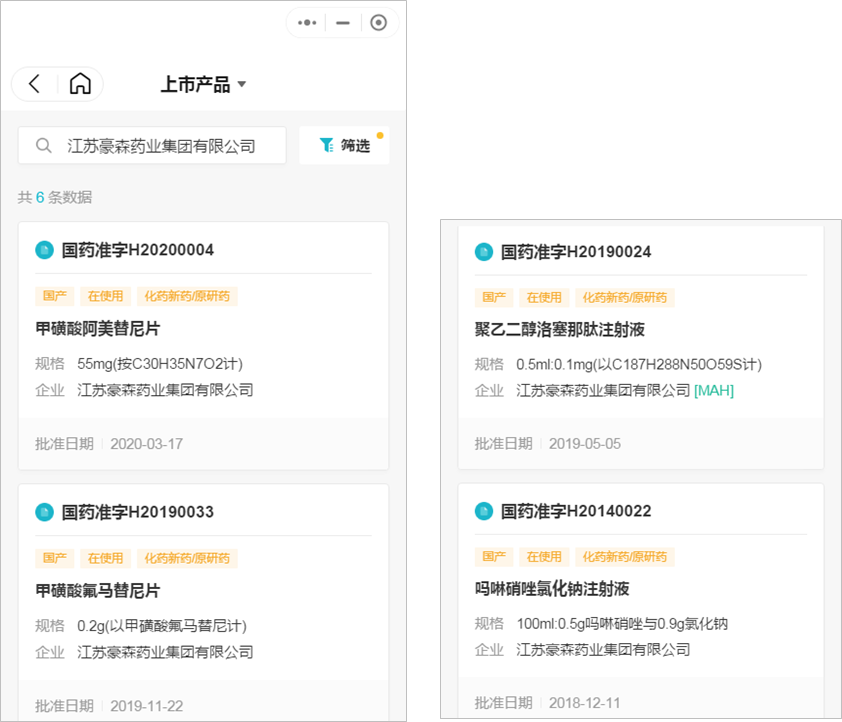842x722 pixels.
Task: Open the home page icon
Action: coord(80,84)
